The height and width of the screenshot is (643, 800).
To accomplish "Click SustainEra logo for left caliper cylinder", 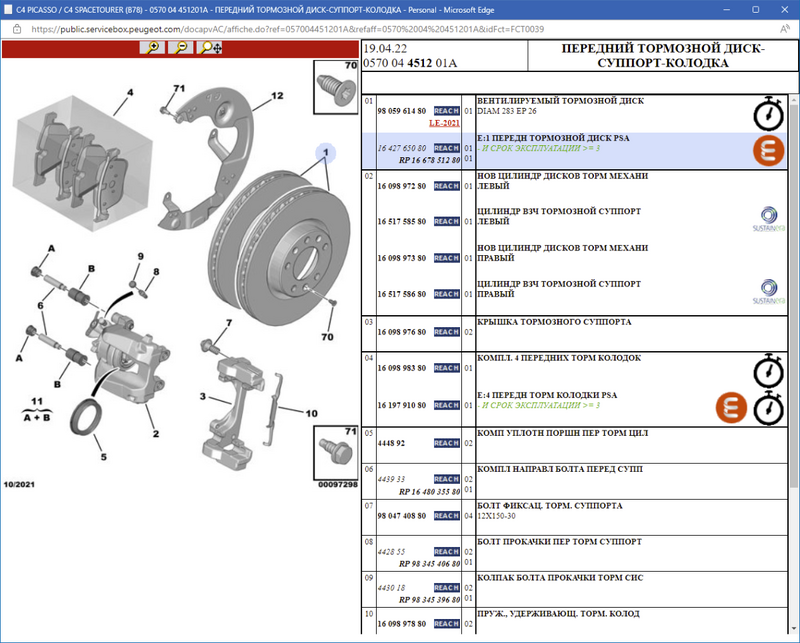I will (770, 219).
